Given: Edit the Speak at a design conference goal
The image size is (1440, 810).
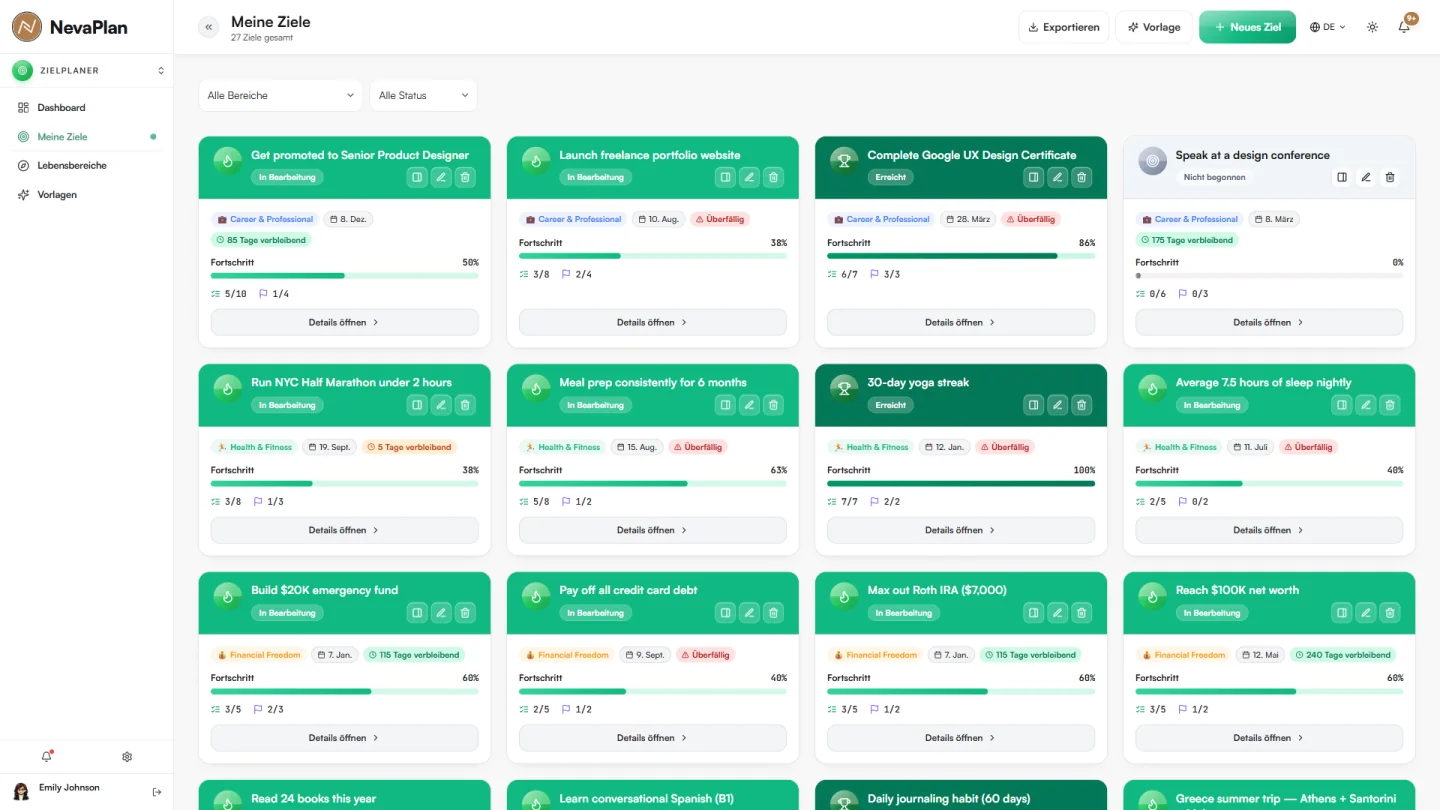Looking at the screenshot, I should pyautogui.click(x=1365, y=177).
